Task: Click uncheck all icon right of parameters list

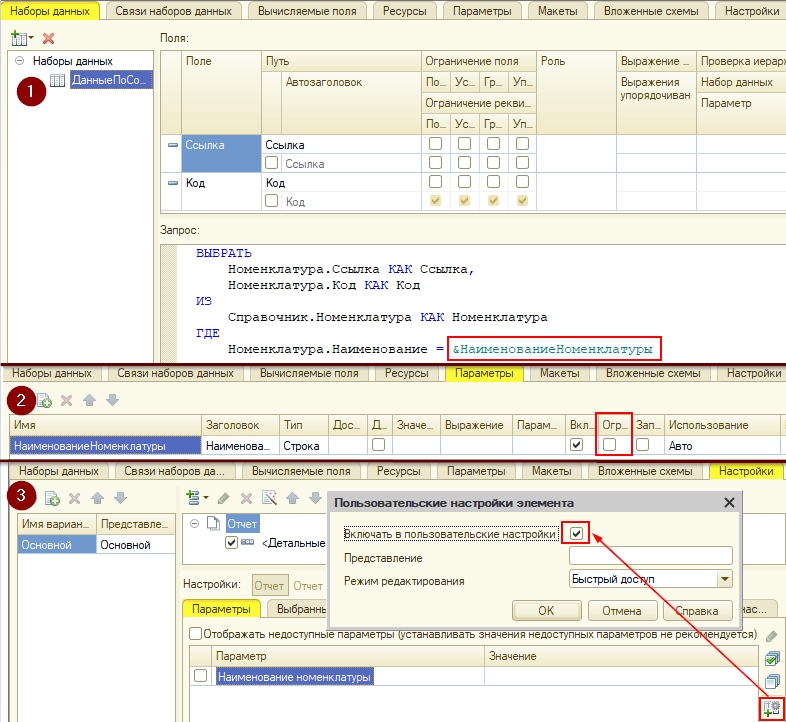Action: coord(772,681)
